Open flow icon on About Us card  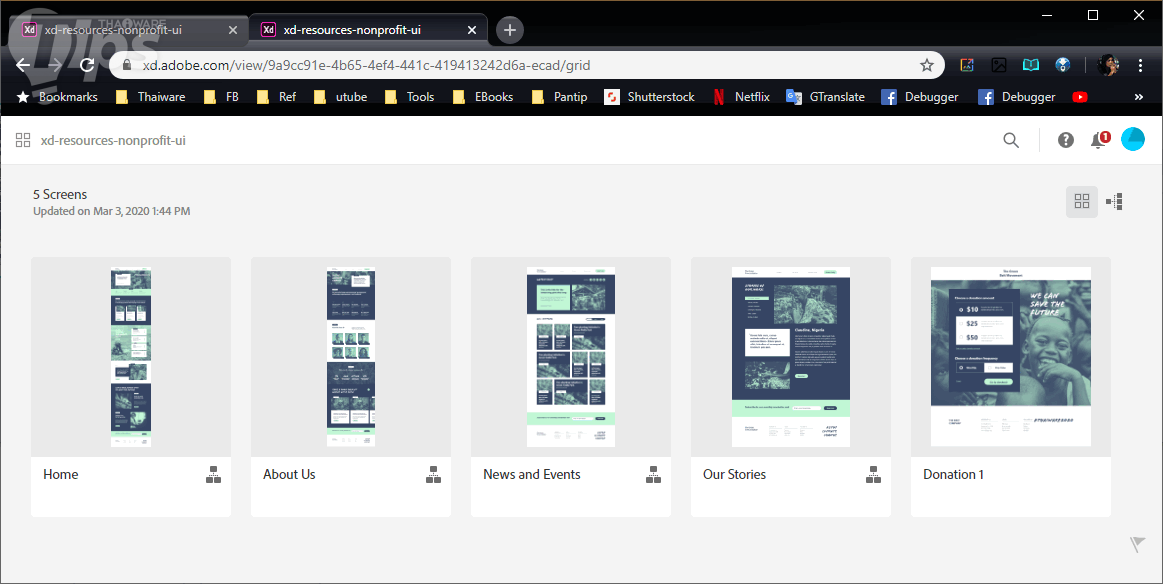click(x=434, y=475)
